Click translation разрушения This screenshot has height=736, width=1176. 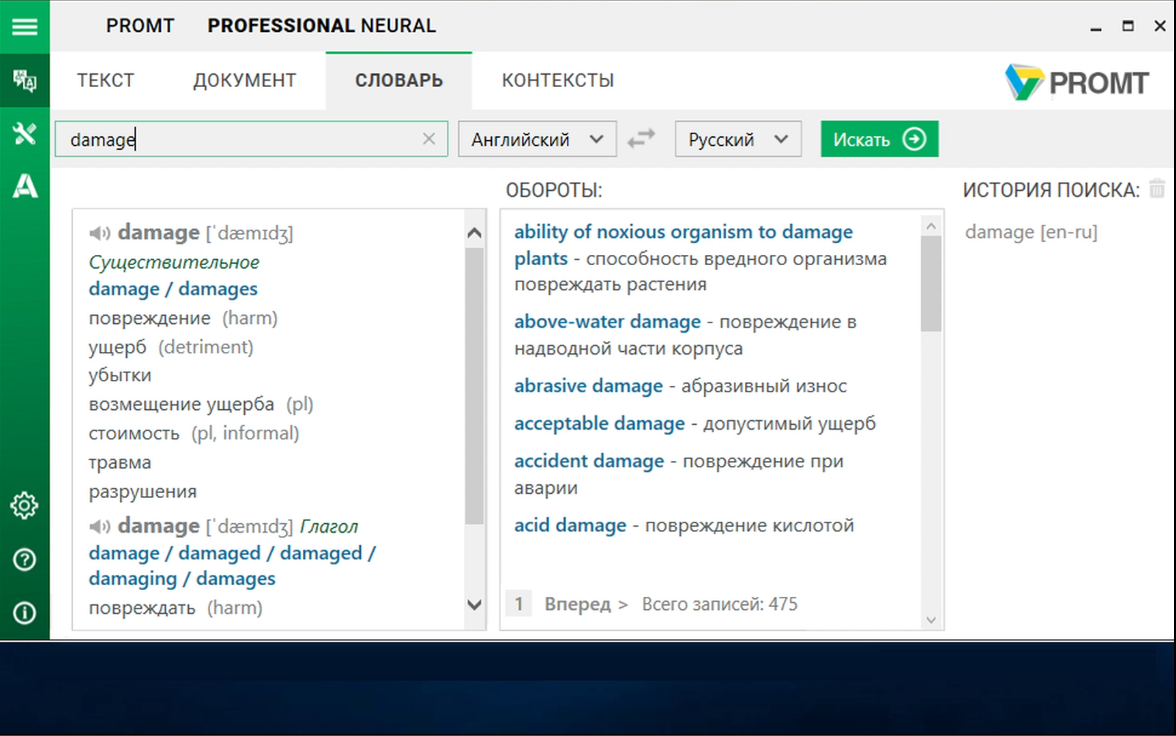(x=142, y=492)
